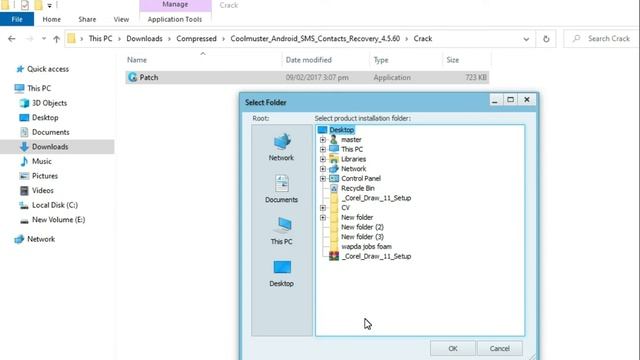Expand the CV folder node

pyautogui.click(x=323, y=208)
